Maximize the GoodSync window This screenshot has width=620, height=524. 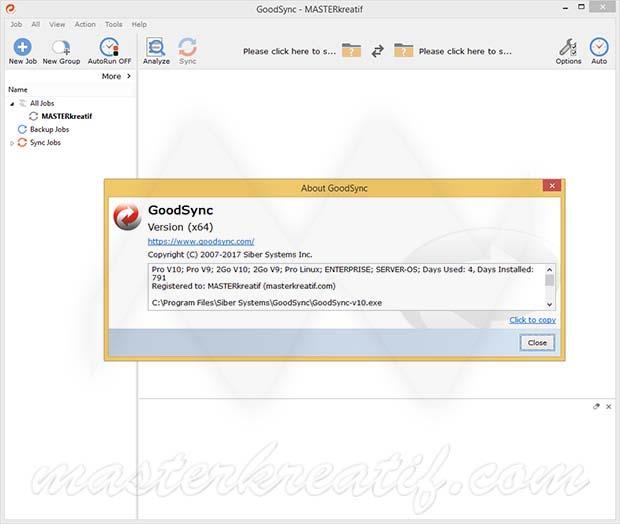tap(581, 7)
